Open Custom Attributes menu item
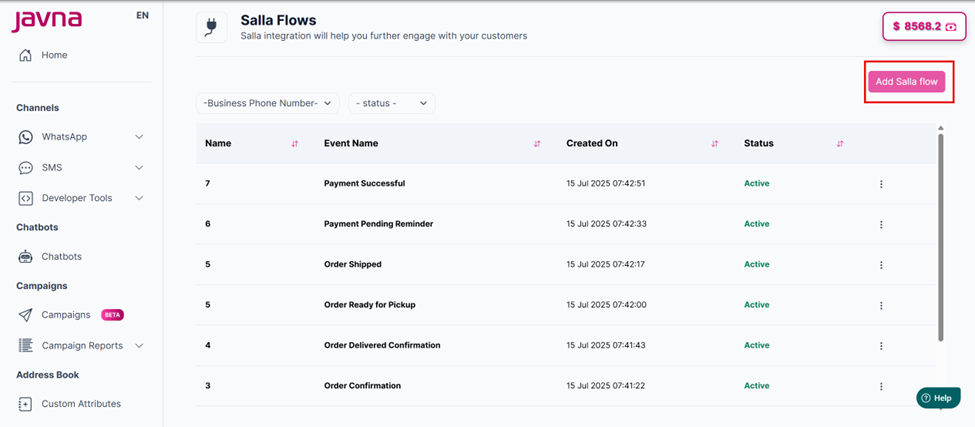The height and width of the screenshot is (427, 975). click(81, 404)
